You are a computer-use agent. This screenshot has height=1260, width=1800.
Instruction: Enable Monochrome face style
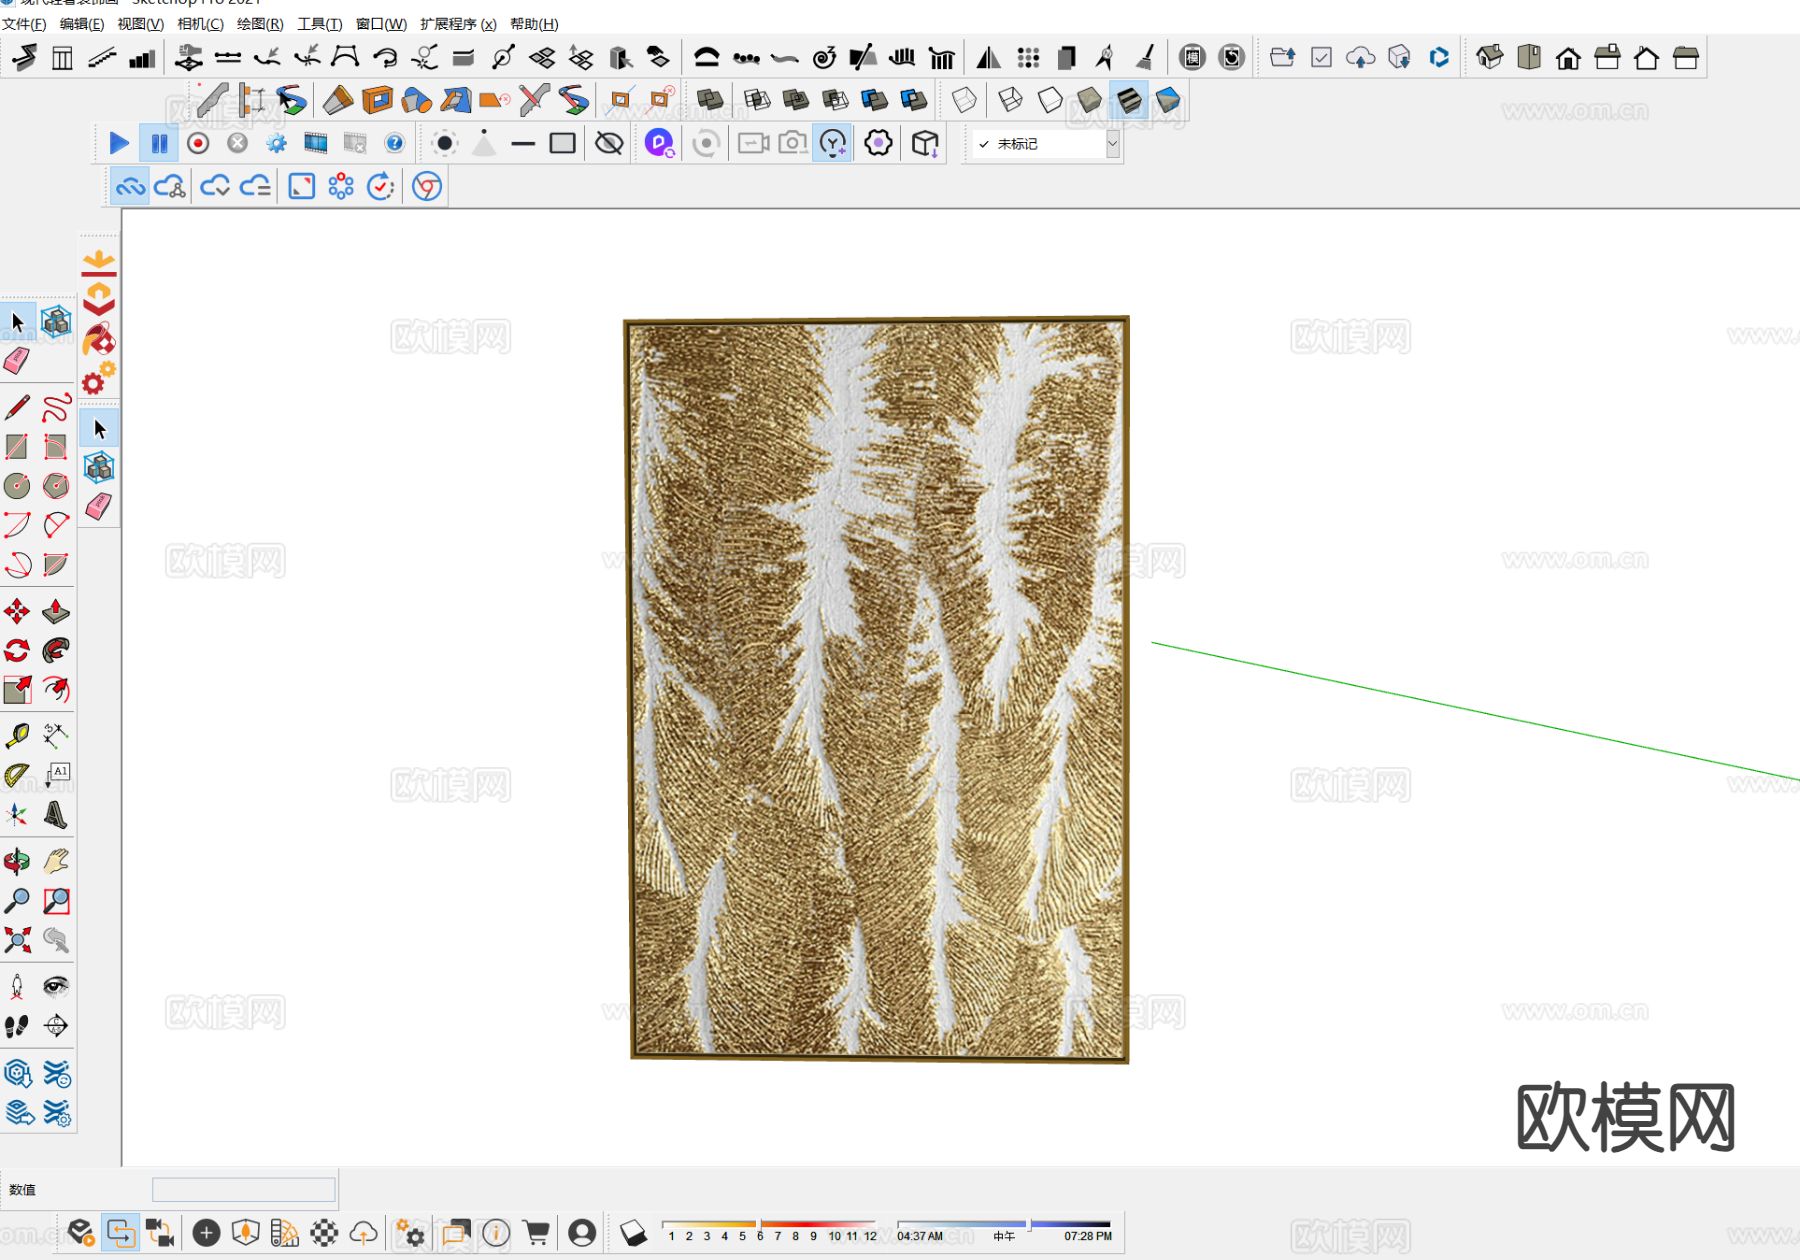coord(1167,100)
